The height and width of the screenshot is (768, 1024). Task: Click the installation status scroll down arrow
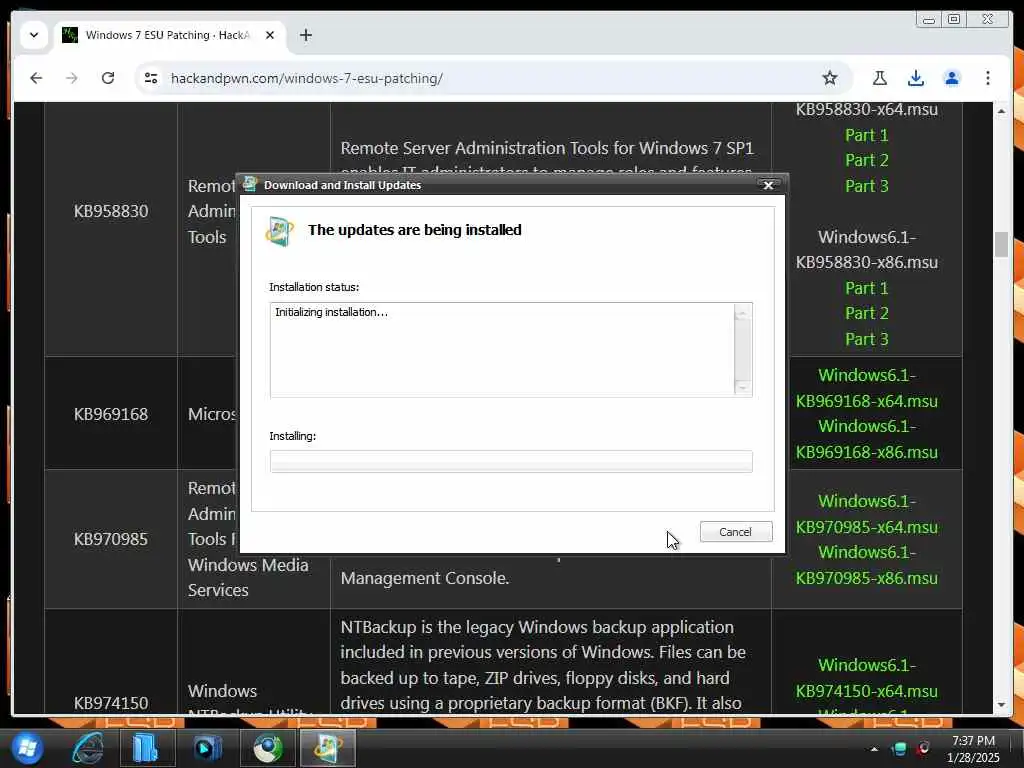(x=743, y=387)
